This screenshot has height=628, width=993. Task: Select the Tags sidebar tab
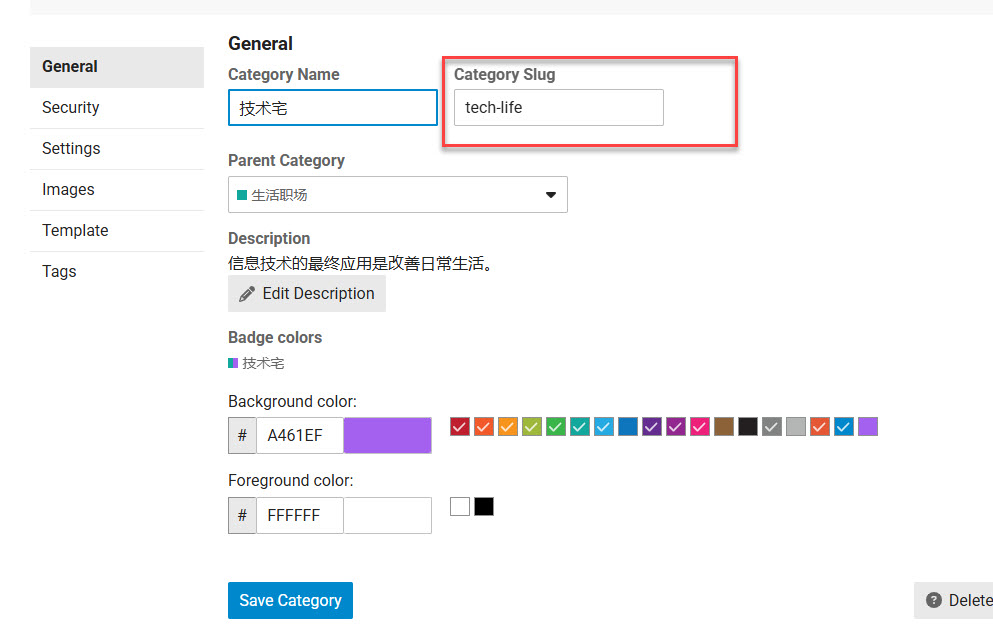59,272
